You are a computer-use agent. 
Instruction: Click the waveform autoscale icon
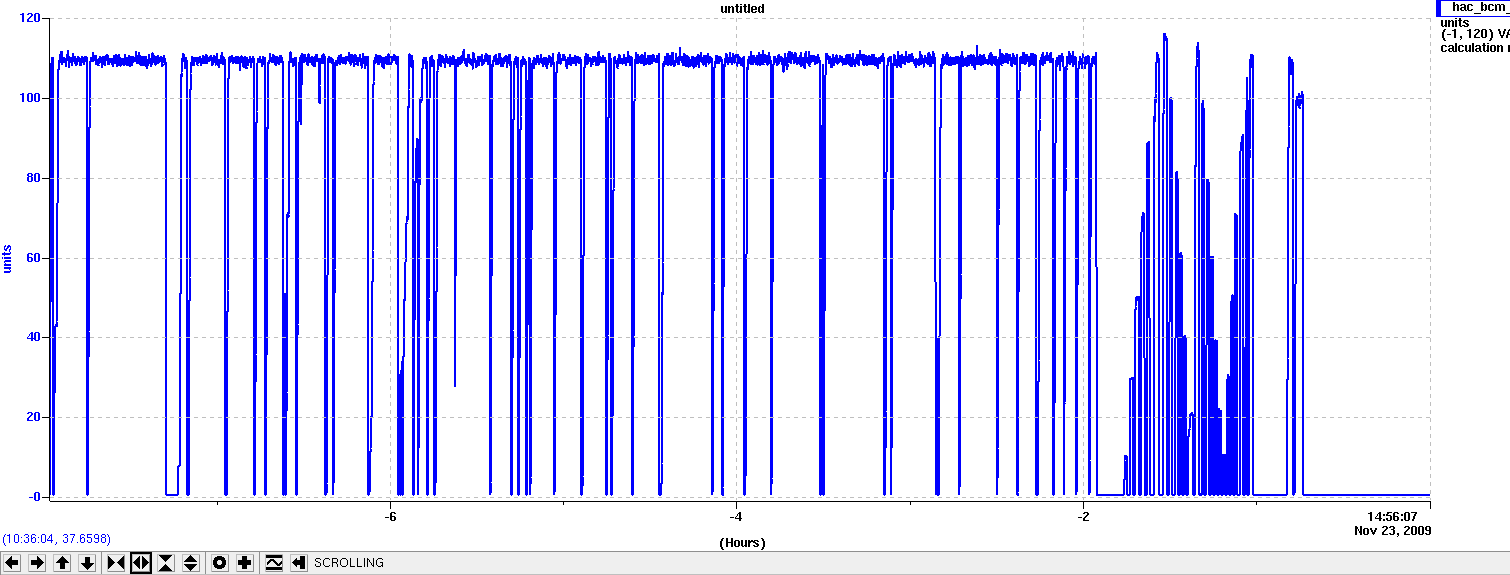pos(274,563)
